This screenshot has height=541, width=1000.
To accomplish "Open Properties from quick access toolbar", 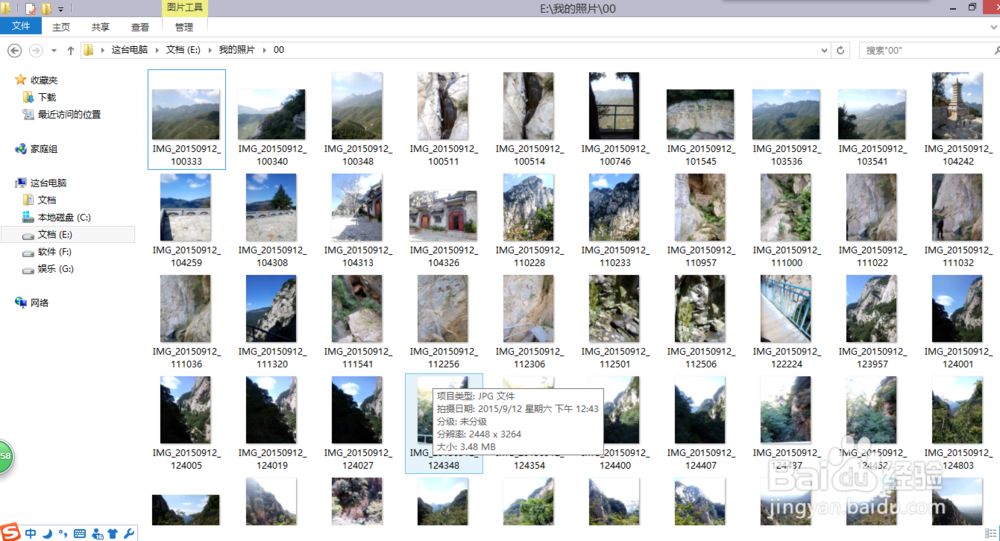I will click(30, 9).
